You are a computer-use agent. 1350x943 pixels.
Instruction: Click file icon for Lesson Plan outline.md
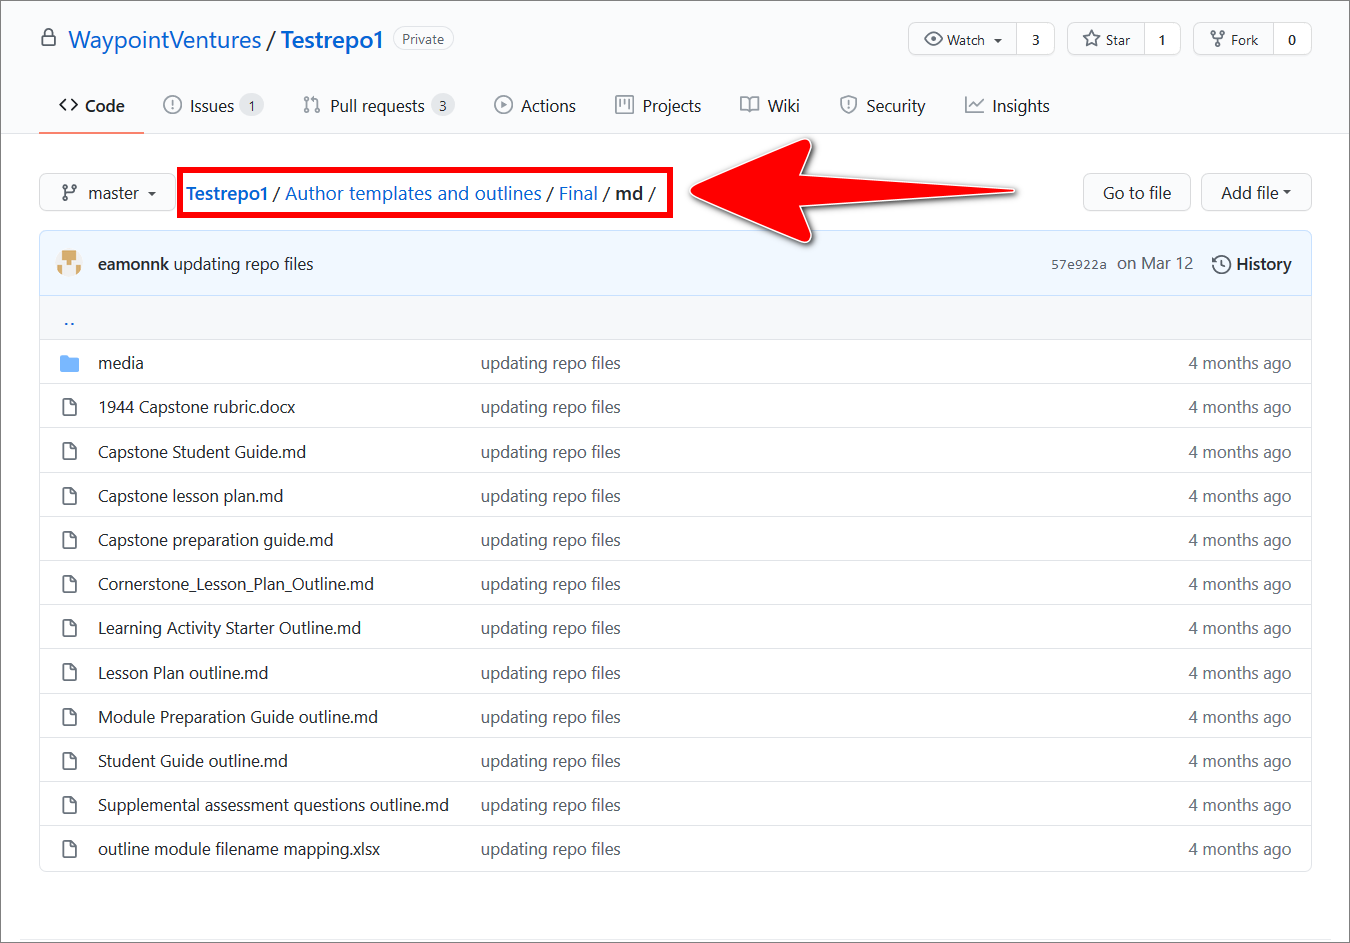[x=69, y=672]
